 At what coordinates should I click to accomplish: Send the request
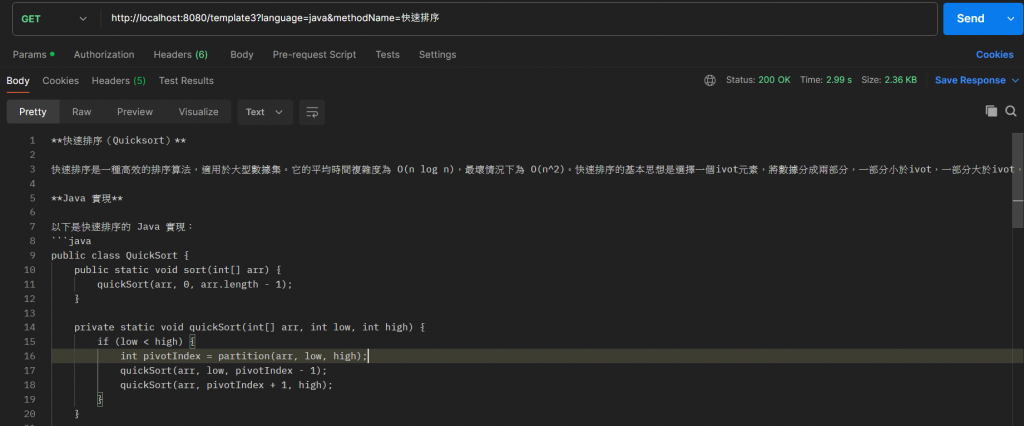click(x=970, y=19)
